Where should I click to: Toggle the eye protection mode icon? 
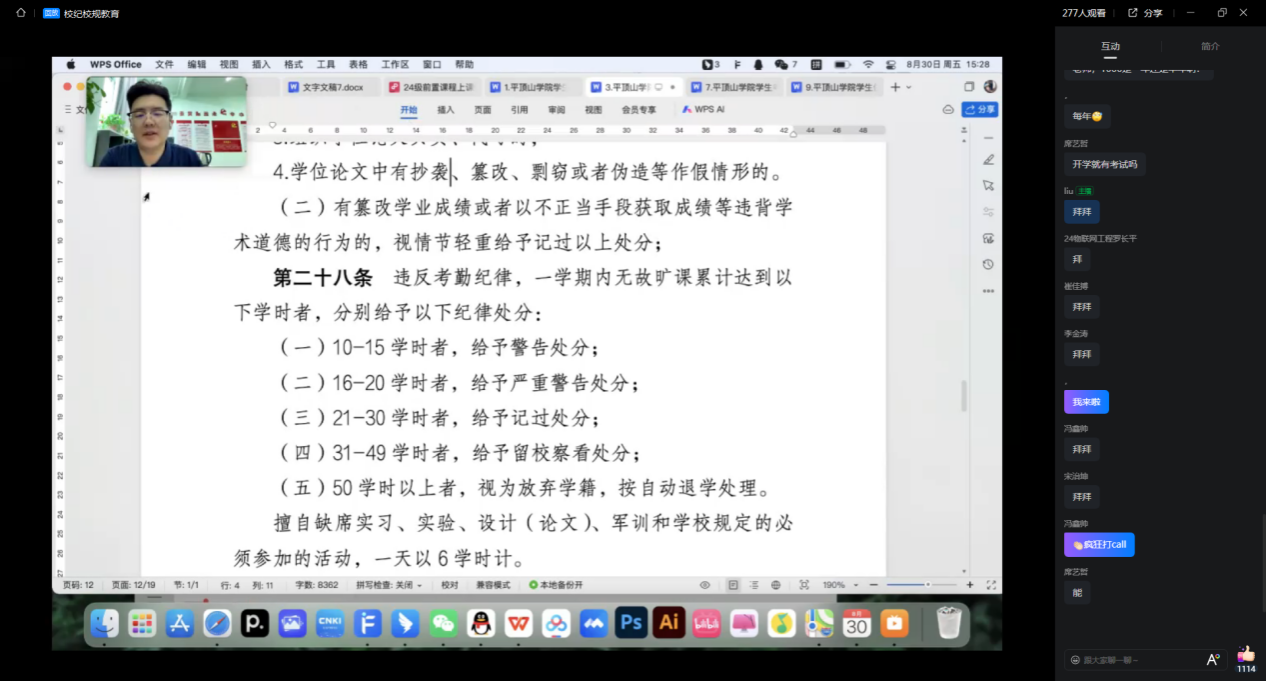705,585
